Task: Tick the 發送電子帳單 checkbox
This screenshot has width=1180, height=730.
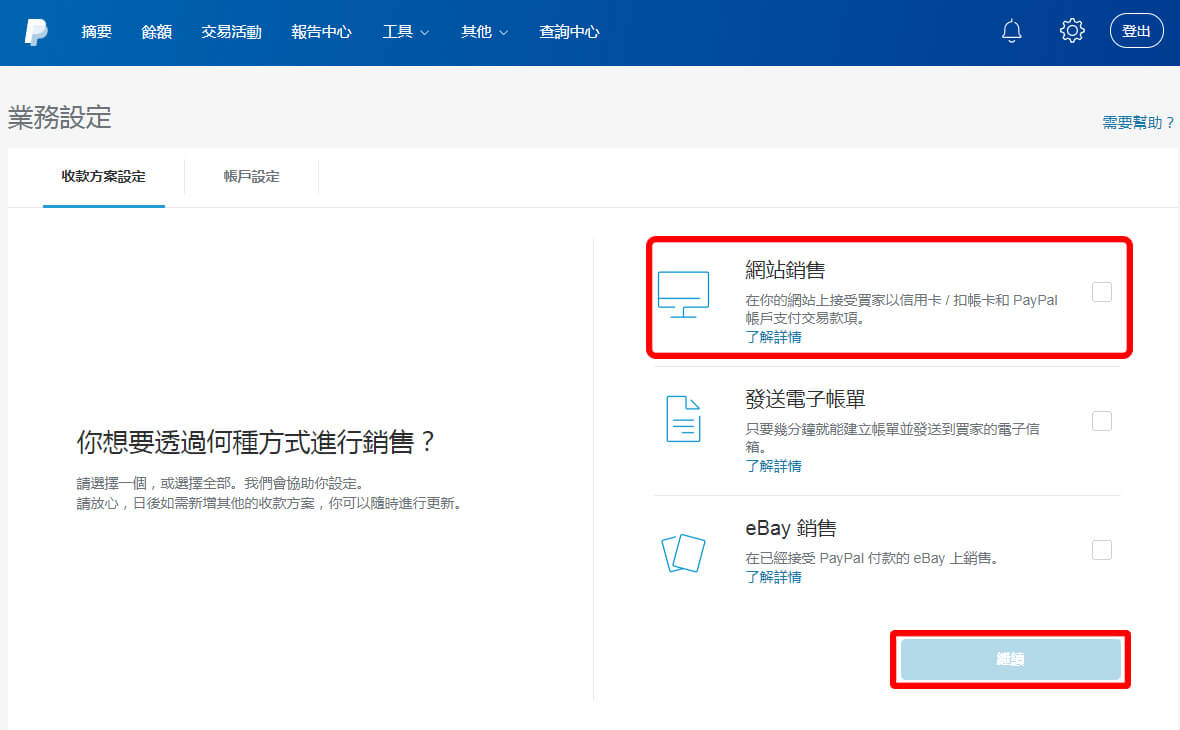Action: pyautogui.click(x=1102, y=421)
